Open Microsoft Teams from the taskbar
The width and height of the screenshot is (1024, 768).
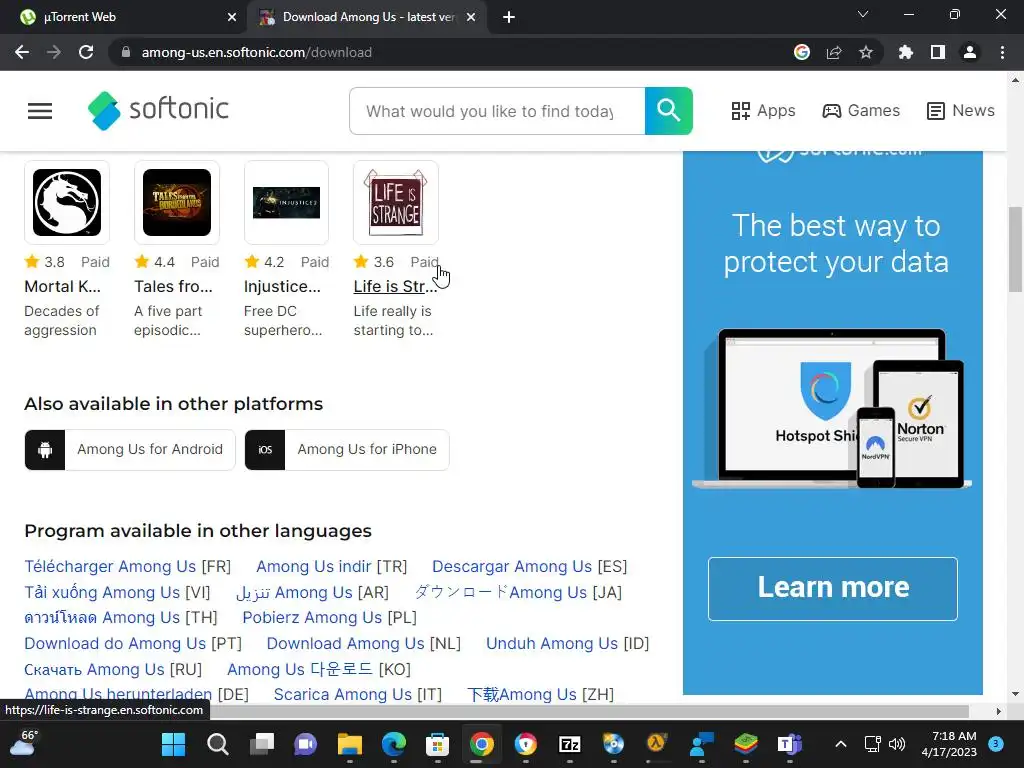(x=789, y=744)
